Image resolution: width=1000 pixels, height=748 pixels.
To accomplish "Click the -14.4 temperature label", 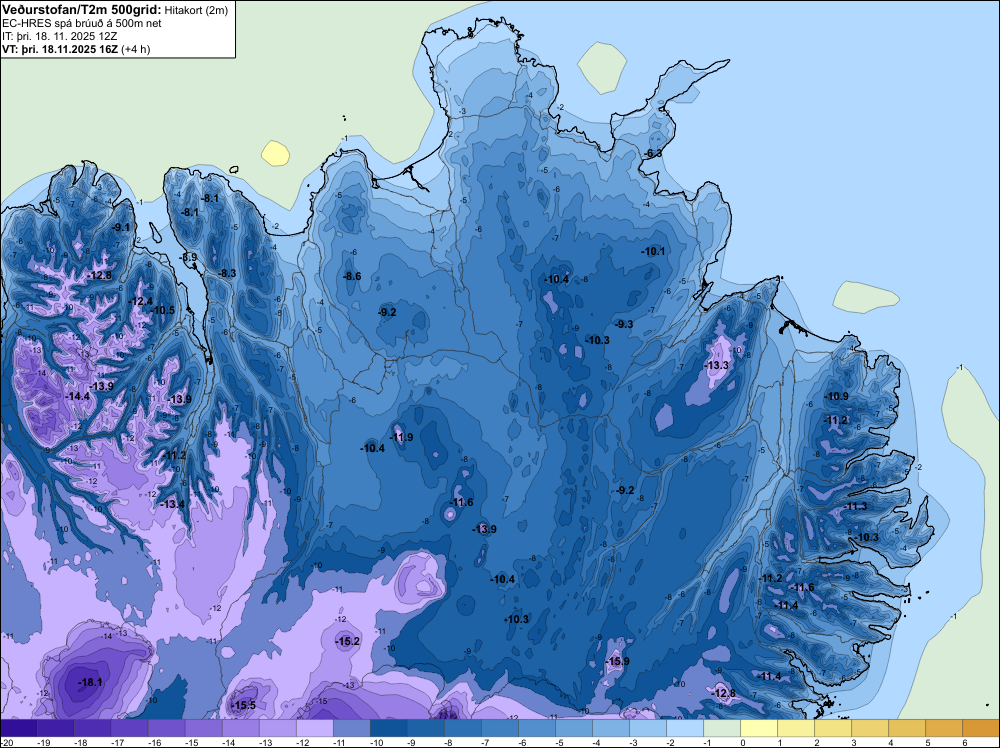I will point(78,396).
